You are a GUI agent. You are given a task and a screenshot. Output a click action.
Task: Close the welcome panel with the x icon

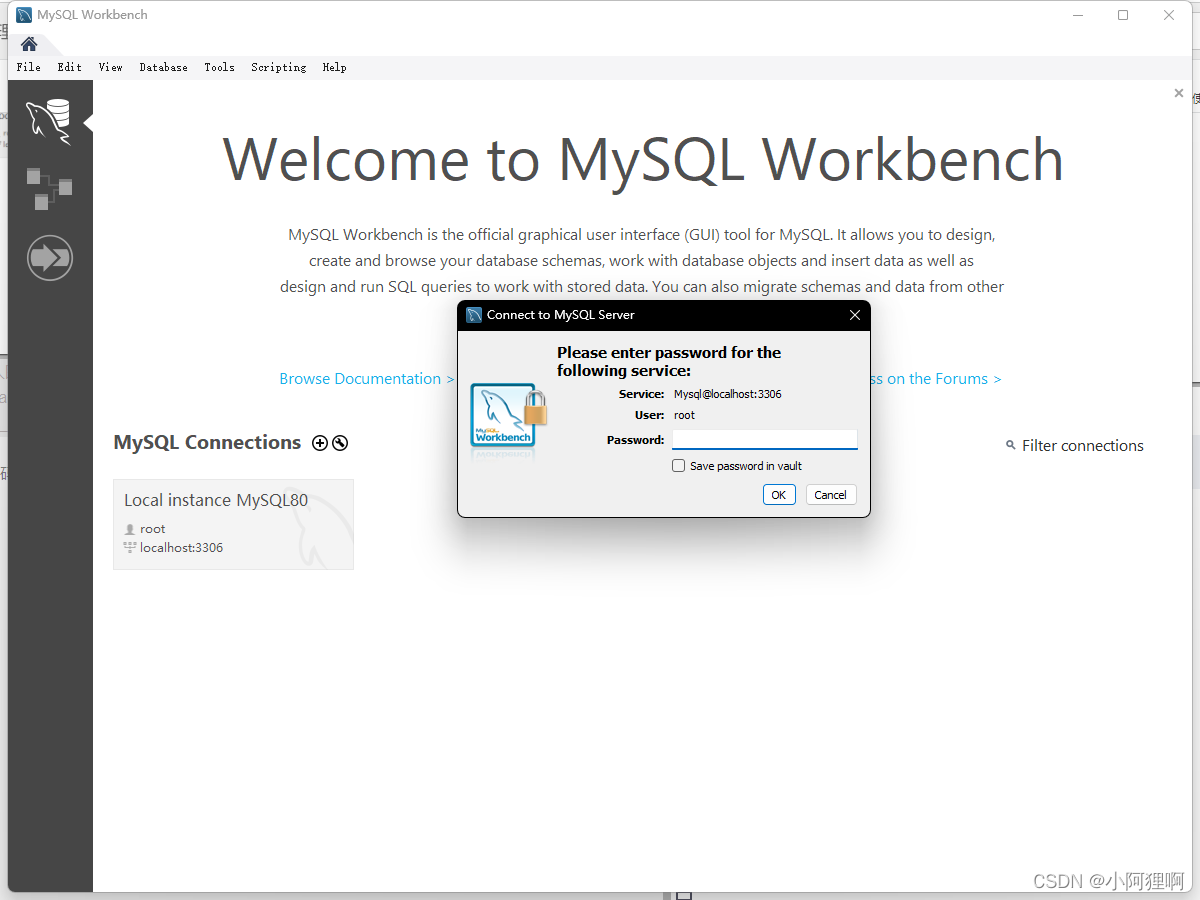click(1178, 93)
